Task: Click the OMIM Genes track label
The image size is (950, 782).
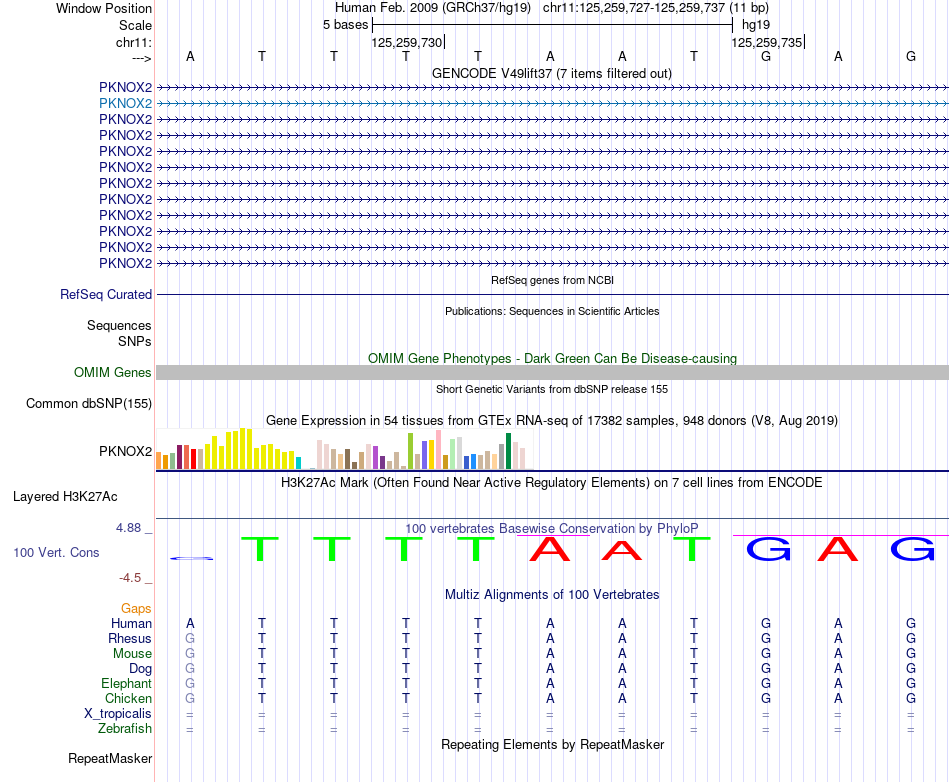Action: (112, 373)
